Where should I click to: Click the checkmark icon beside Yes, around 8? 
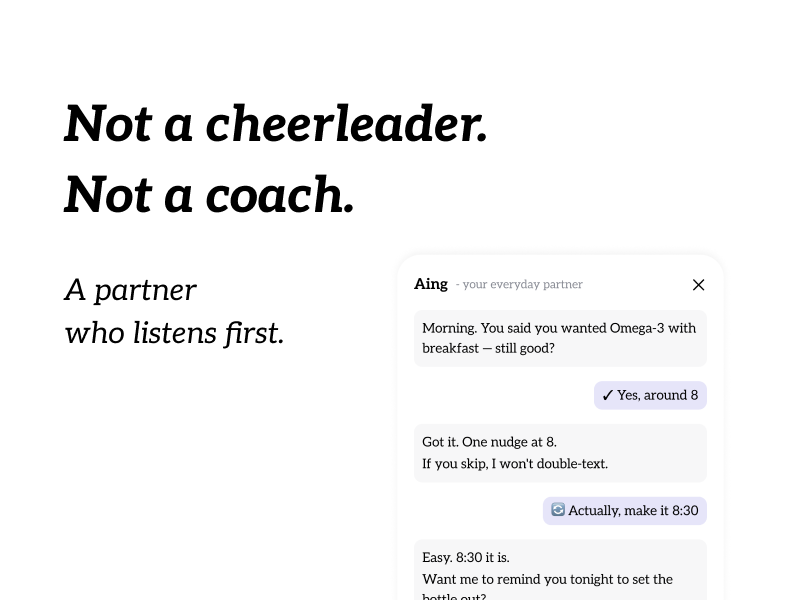click(x=608, y=395)
